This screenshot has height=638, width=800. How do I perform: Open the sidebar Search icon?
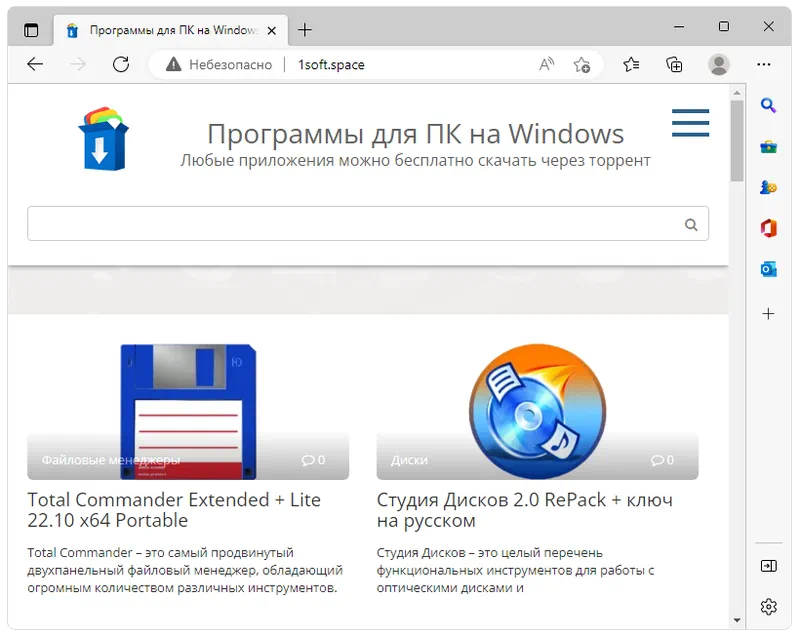pos(768,106)
